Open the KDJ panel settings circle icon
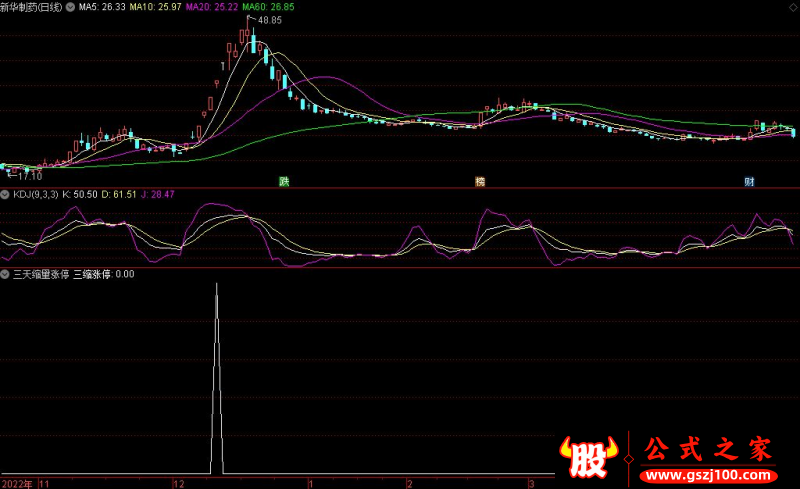Image resolution: width=800 pixels, height=489 pixels. pyautogui.click(x=5, y=194)
